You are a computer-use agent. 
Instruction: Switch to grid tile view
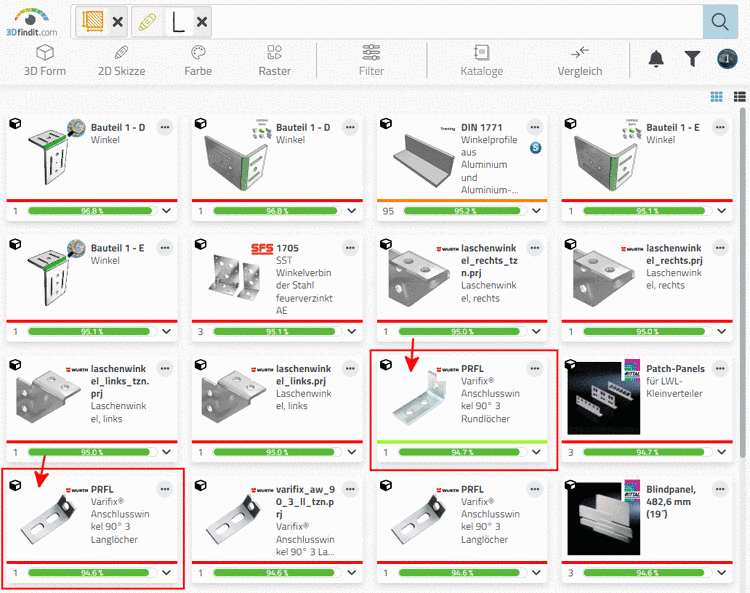[717, 97]
